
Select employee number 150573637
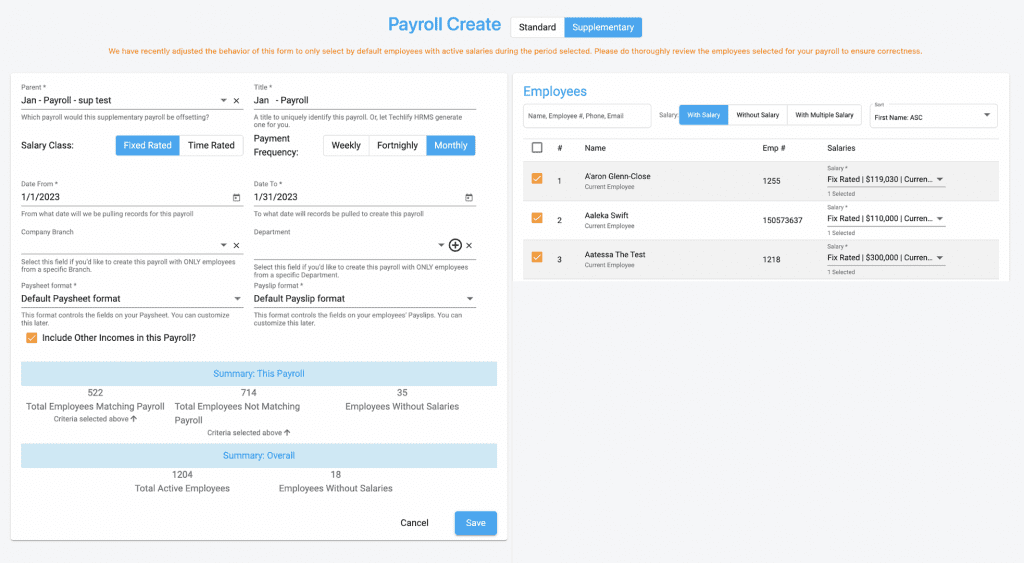pos(782,220)
